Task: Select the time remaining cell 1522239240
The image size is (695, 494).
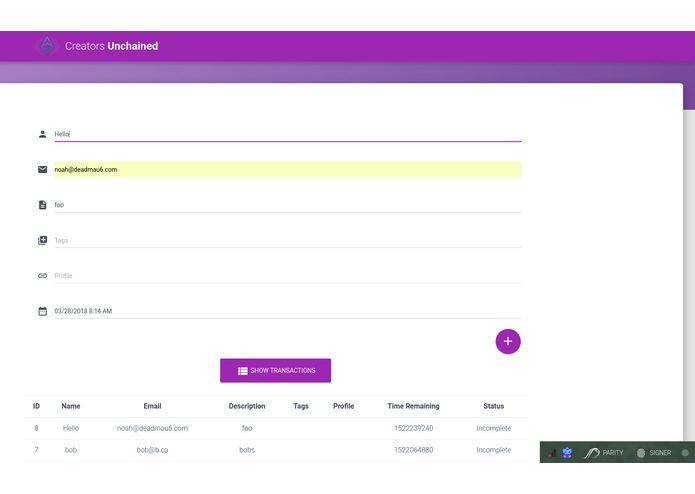Action: pyautogui.click(x=414, y=428)
